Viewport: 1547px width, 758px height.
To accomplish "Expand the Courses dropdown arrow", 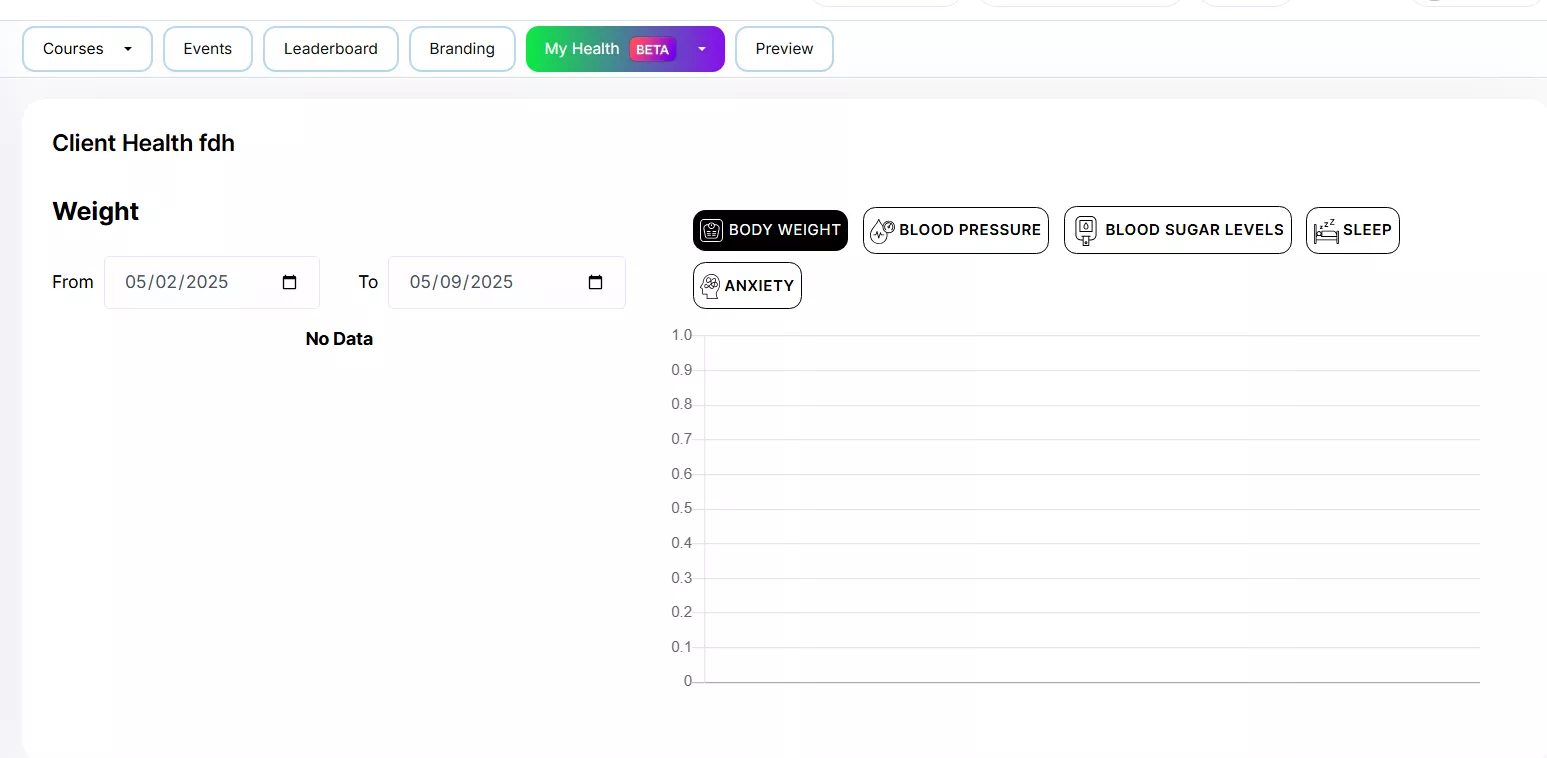I will click(128, 49).
